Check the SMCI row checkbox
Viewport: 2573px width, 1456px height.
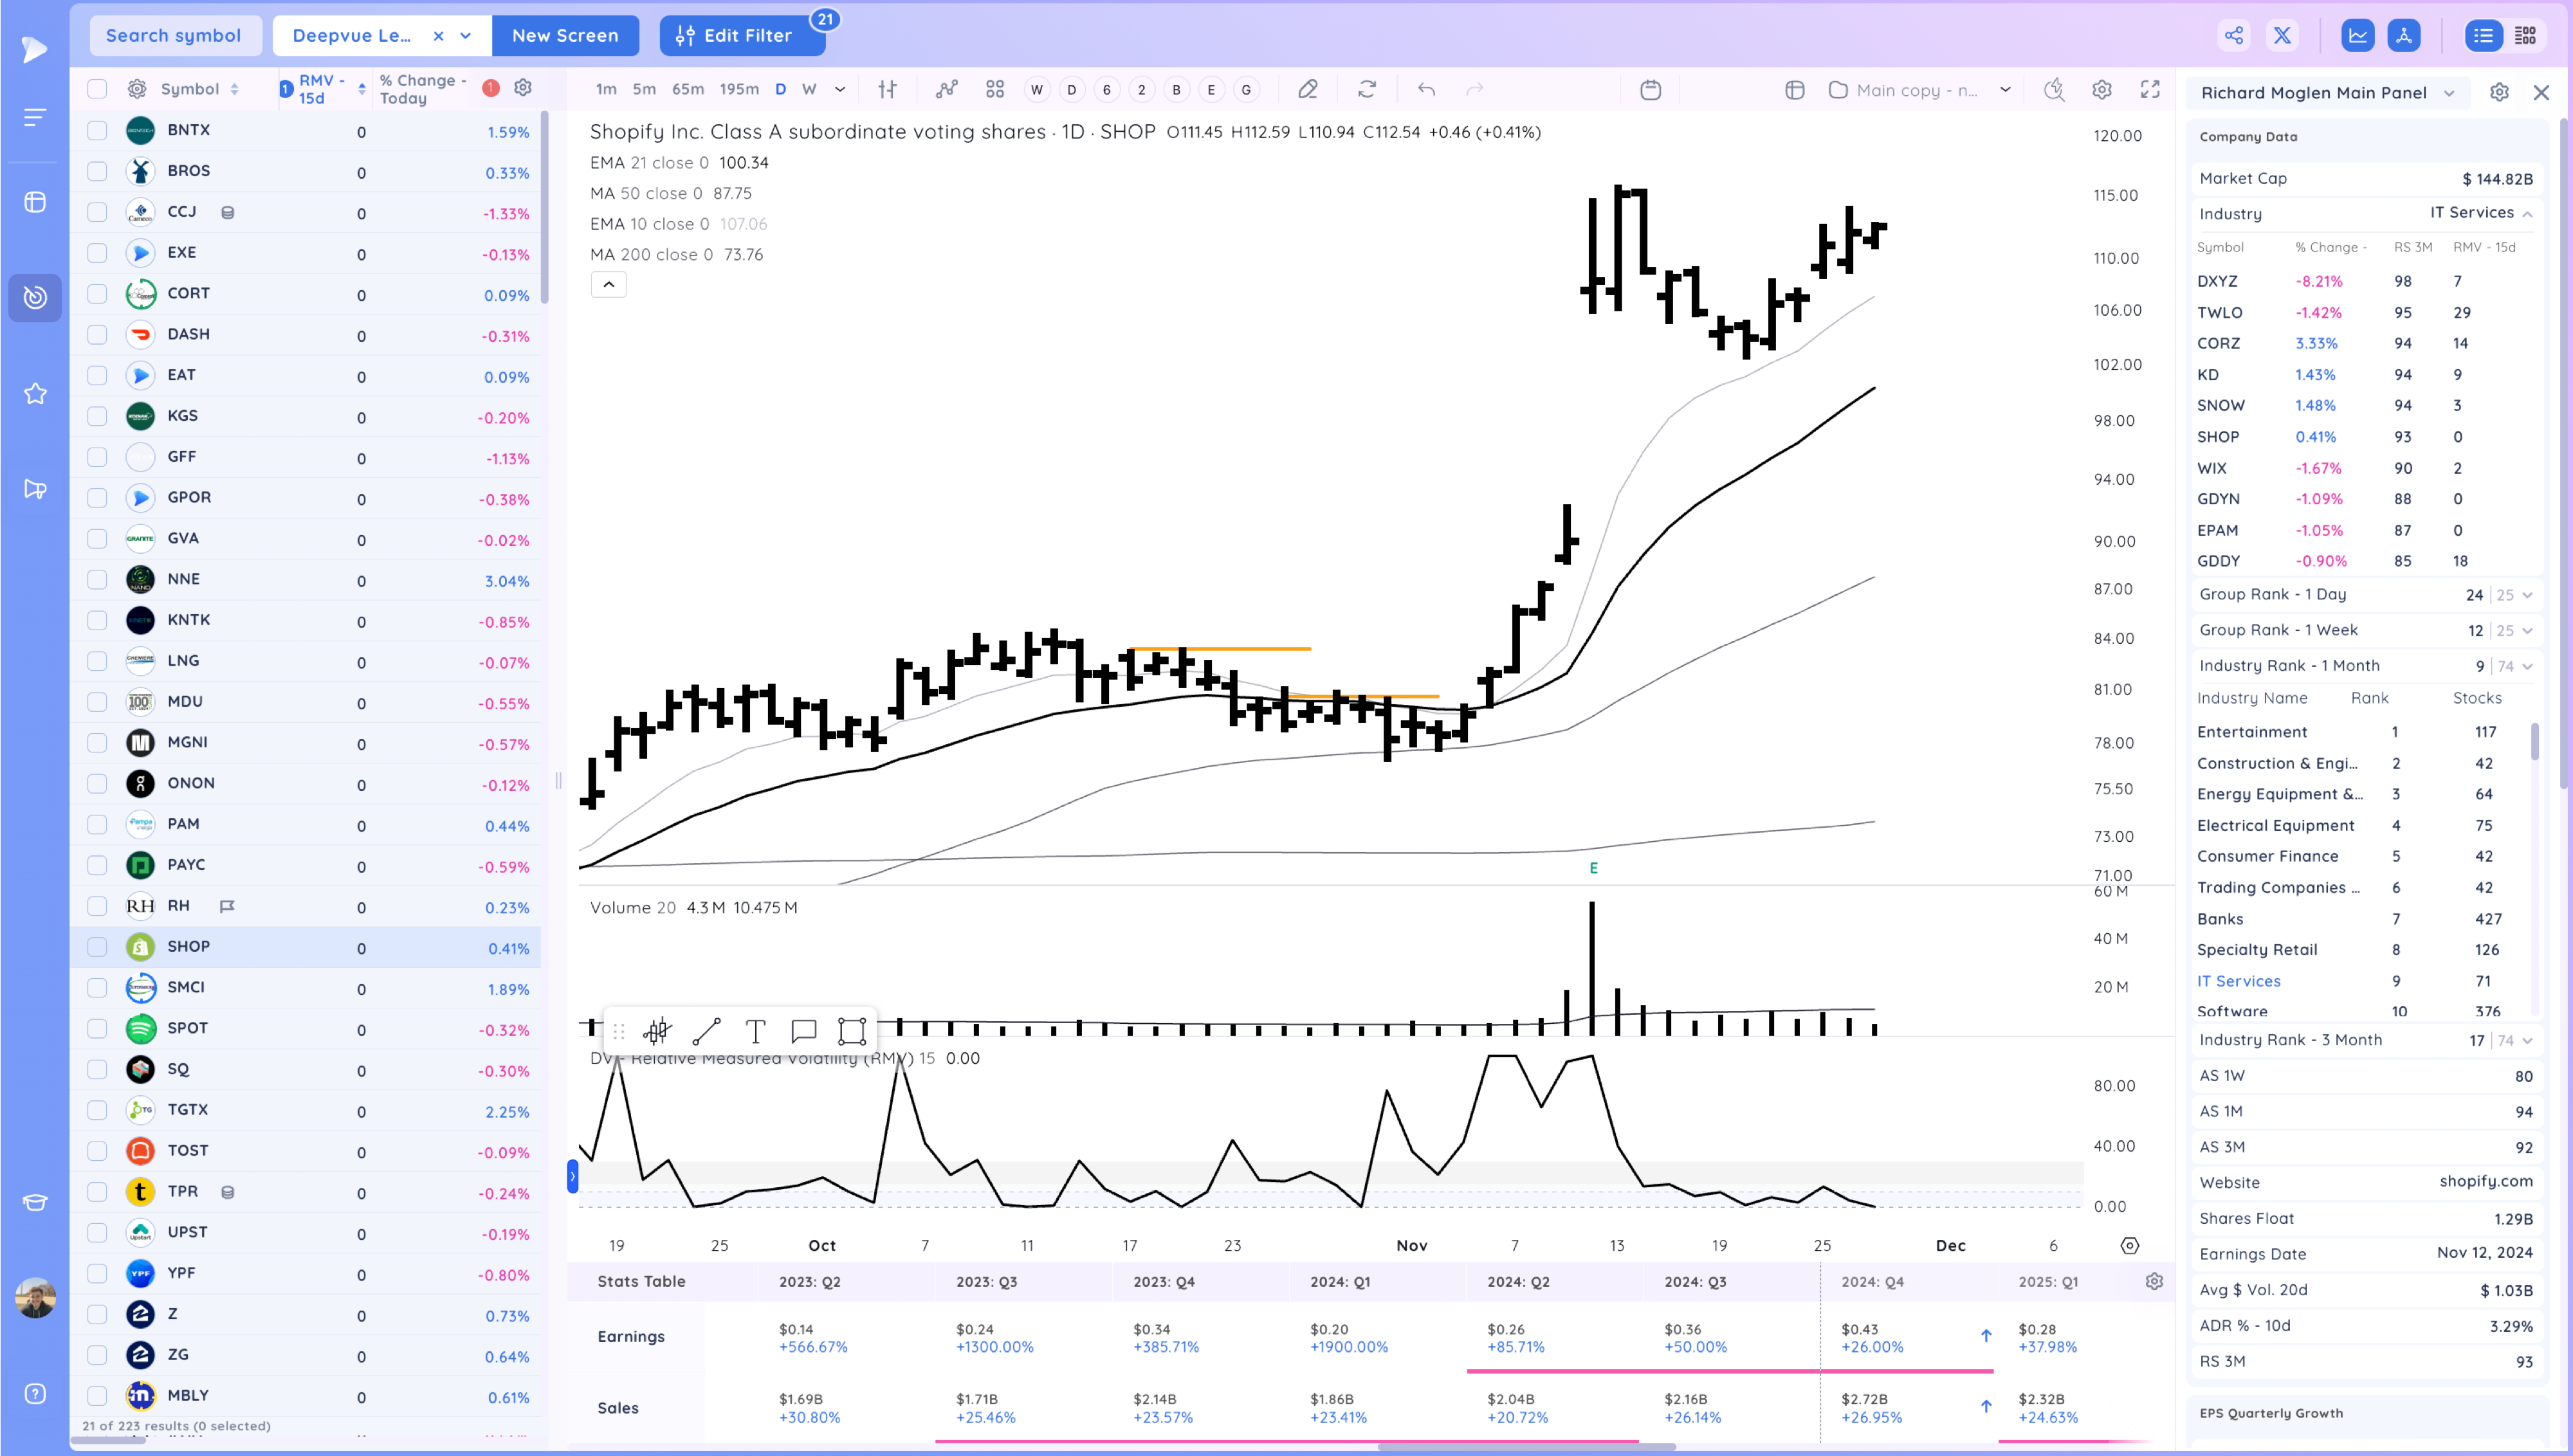97,988
